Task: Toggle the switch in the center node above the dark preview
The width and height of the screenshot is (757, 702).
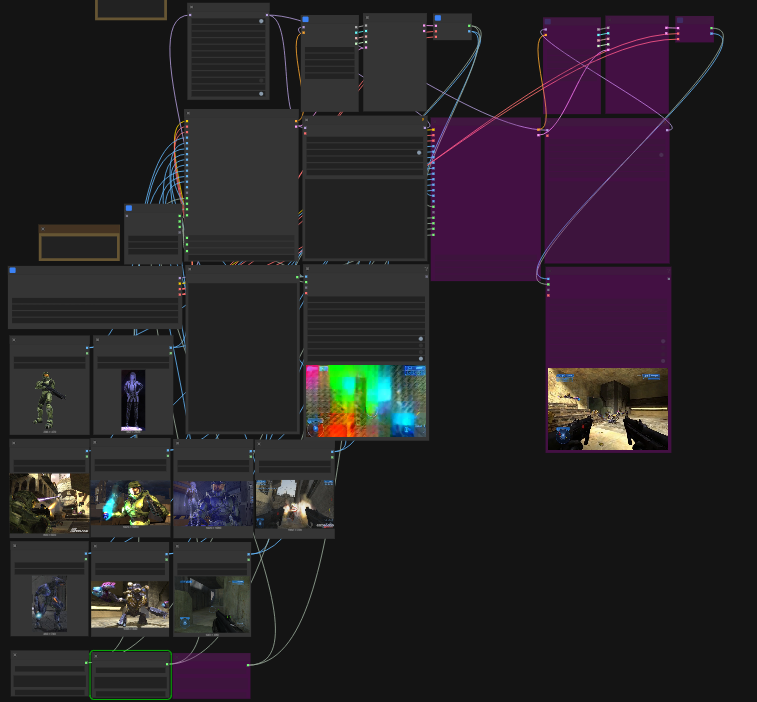Action: tap(419, 153)
